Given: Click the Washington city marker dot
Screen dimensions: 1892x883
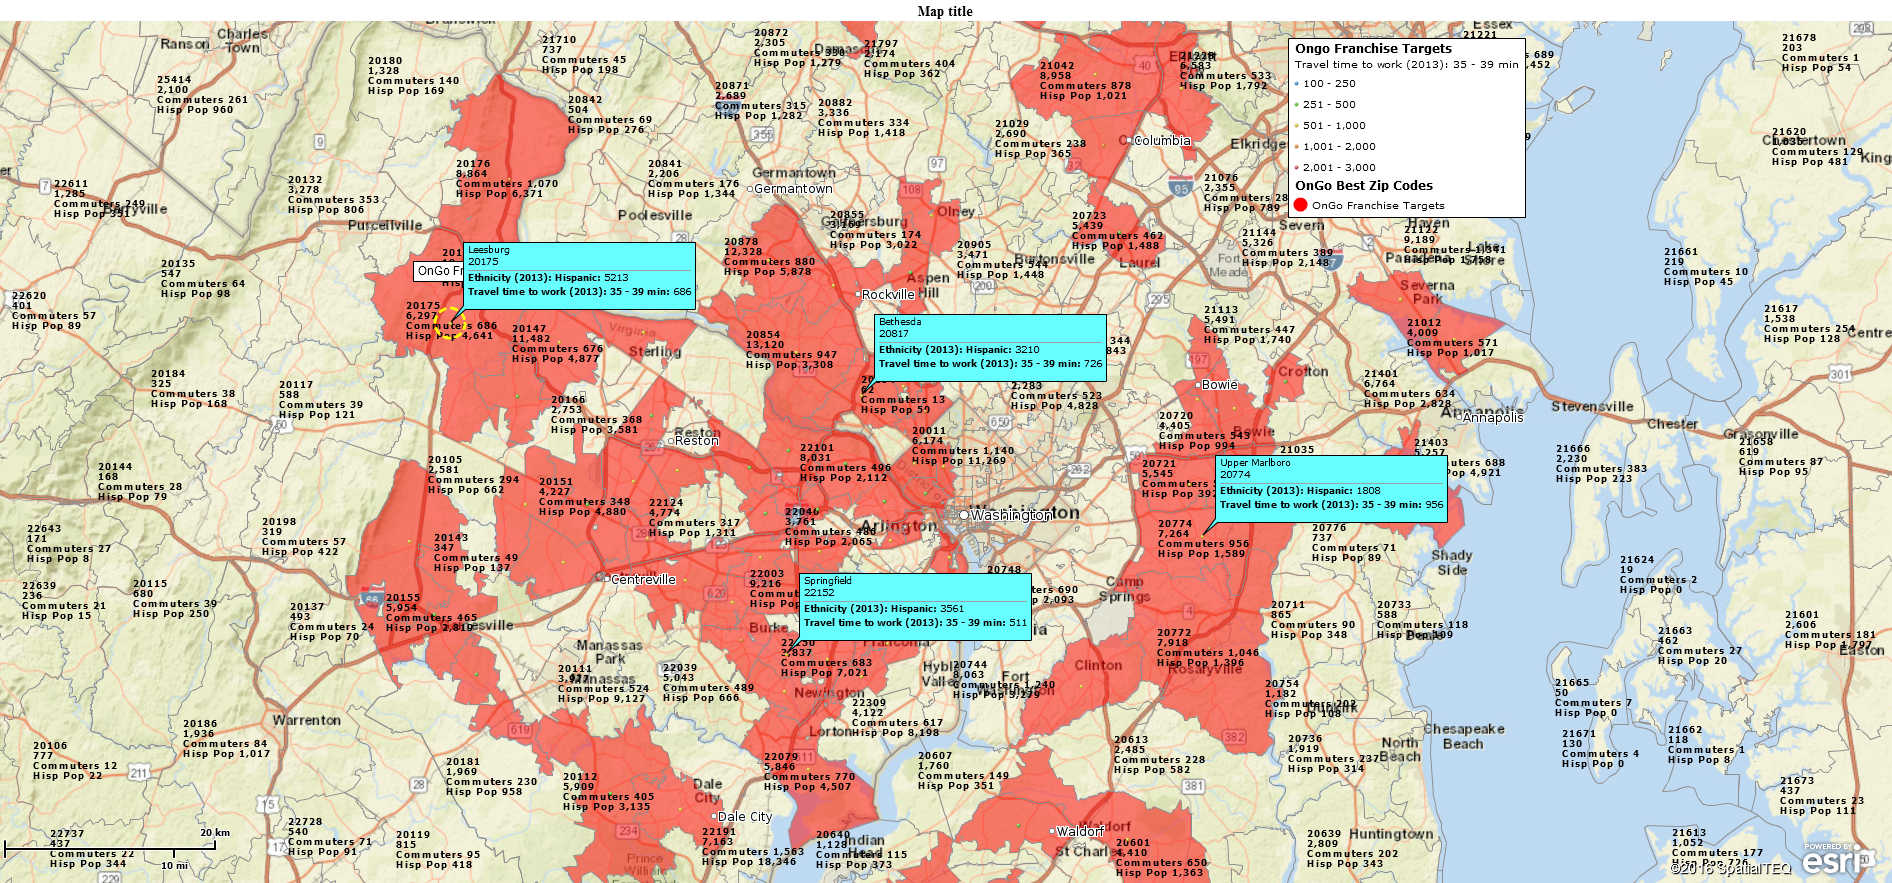Looking at the screenshot, I should tap(964, 515).
